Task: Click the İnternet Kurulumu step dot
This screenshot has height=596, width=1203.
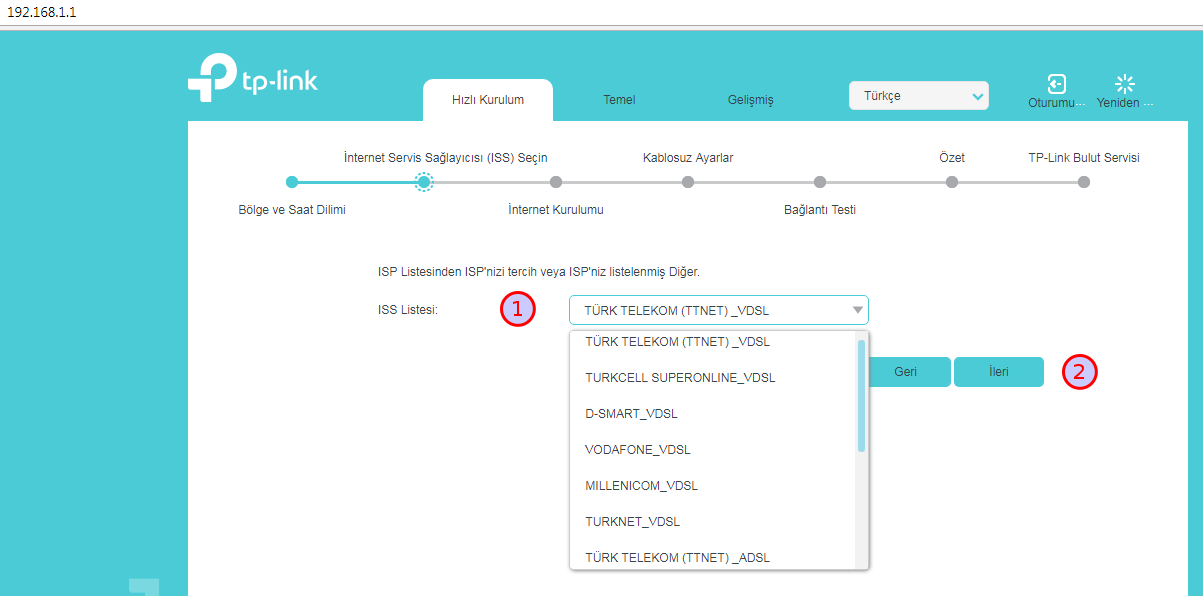Action: point(556,182)
